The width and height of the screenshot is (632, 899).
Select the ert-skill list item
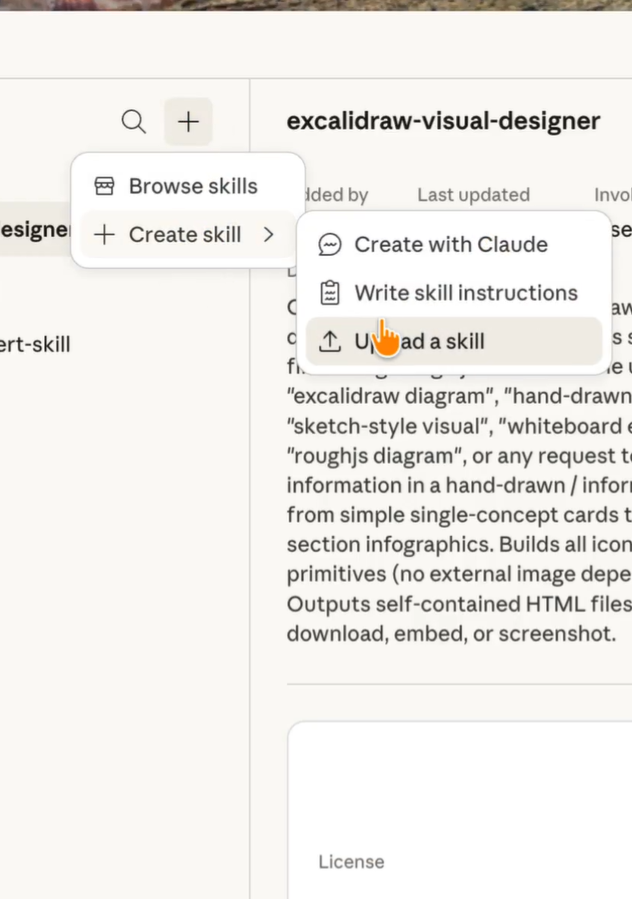tap(34, 345)
